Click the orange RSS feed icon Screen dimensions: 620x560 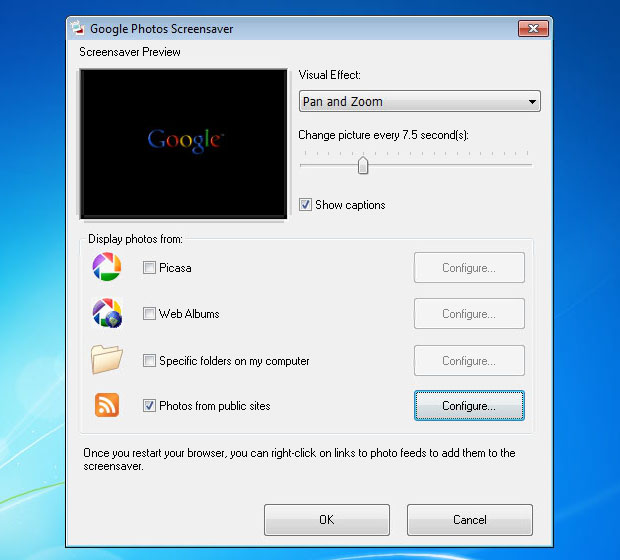[107, 405]
